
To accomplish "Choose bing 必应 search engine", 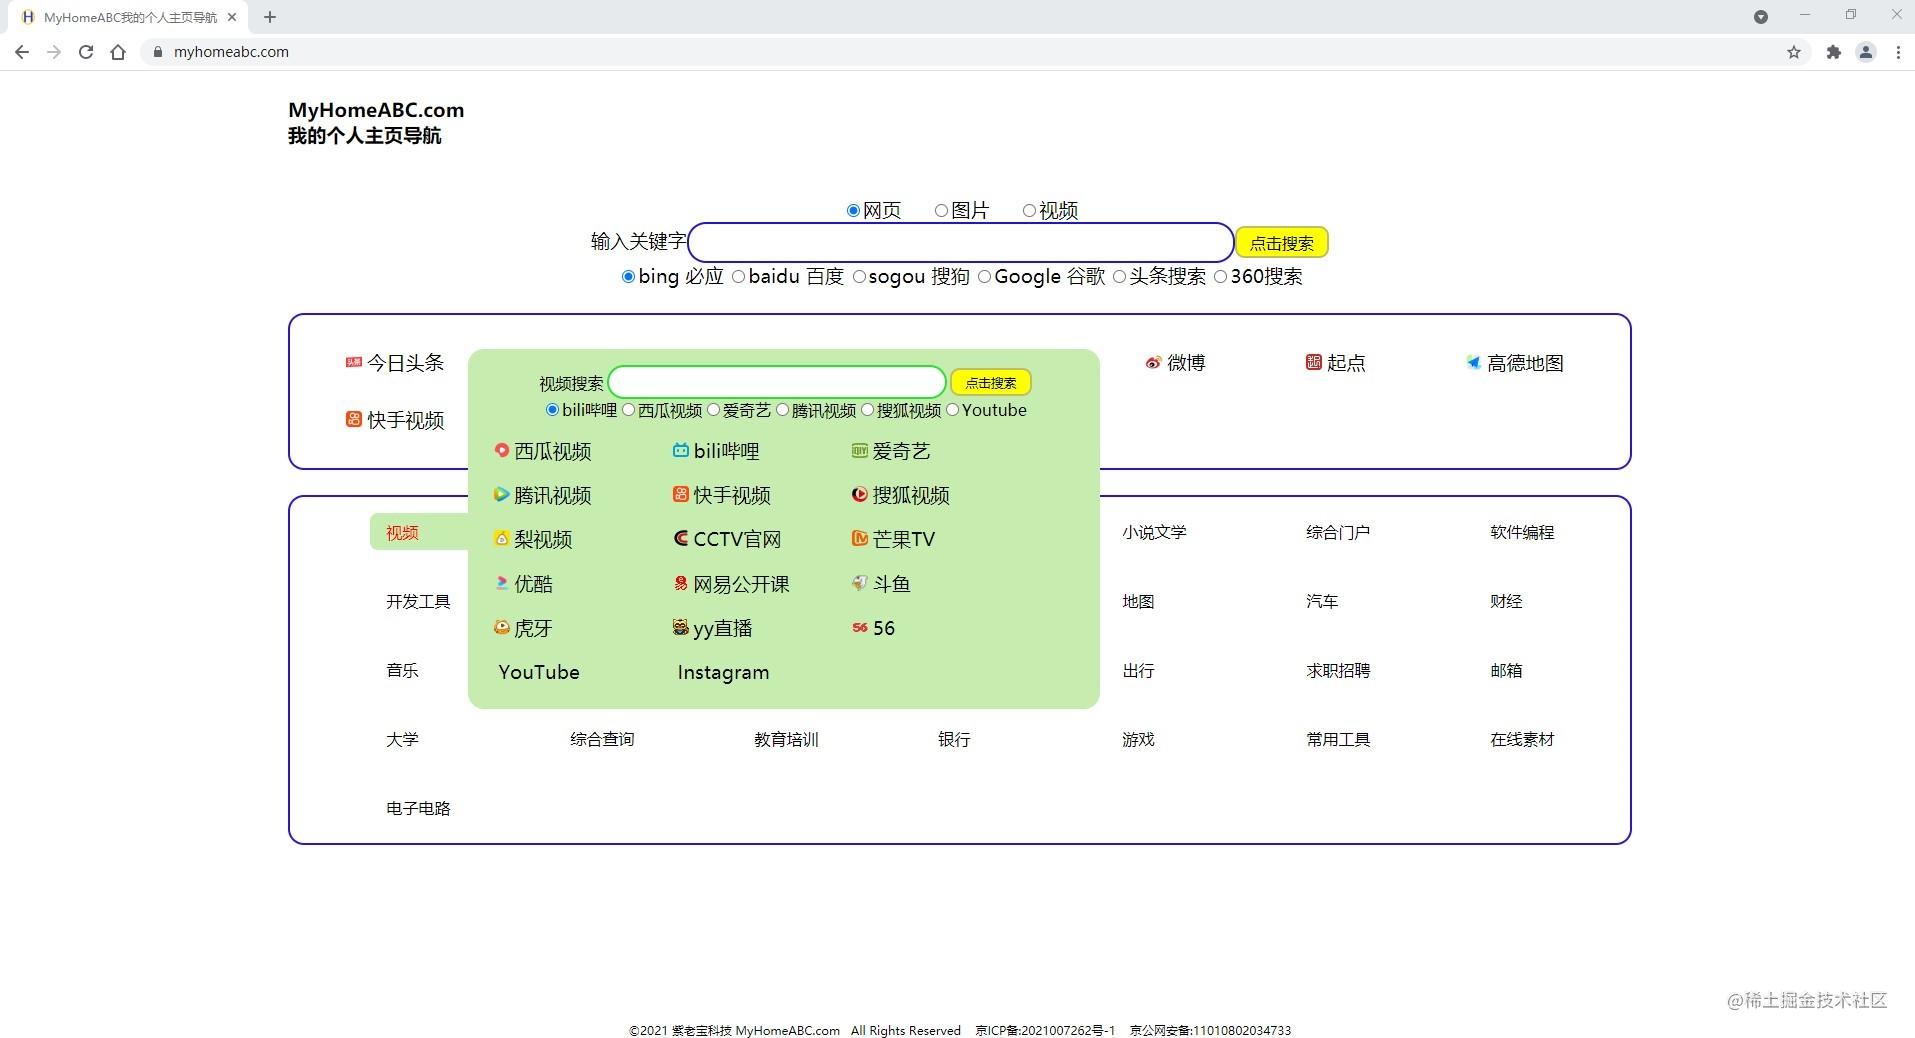I will (628, 276).
